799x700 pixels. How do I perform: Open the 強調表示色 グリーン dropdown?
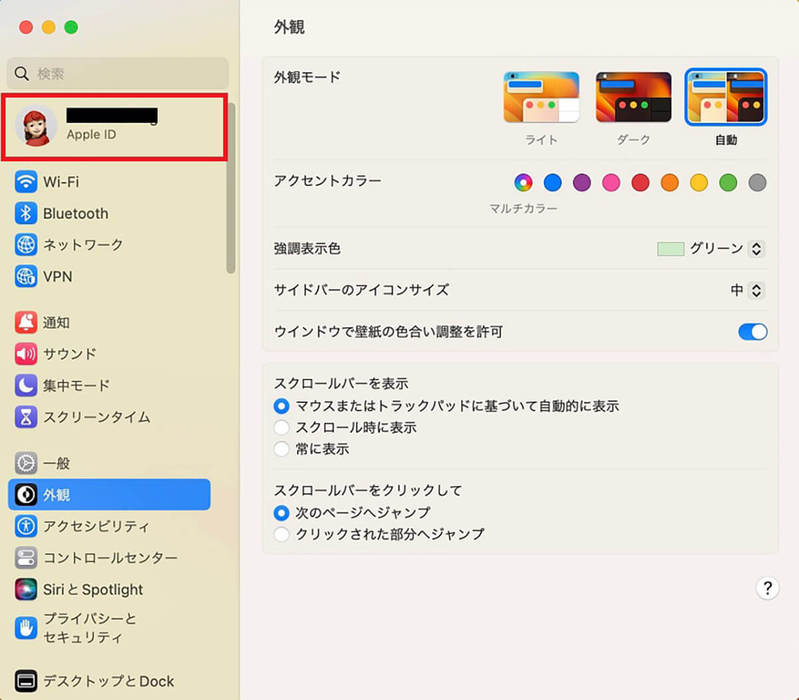click(757, 249)
